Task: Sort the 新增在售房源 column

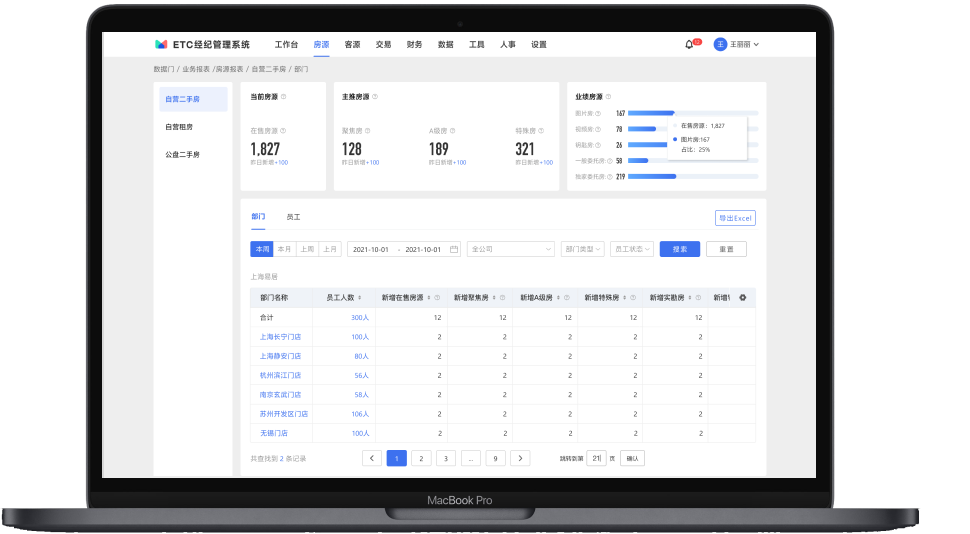Action: 429,298
